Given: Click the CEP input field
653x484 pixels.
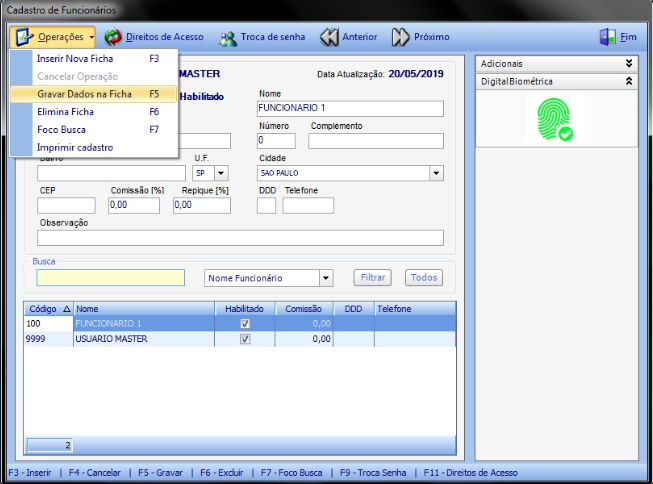Looking at the screenshot, I should click(66, 205).
